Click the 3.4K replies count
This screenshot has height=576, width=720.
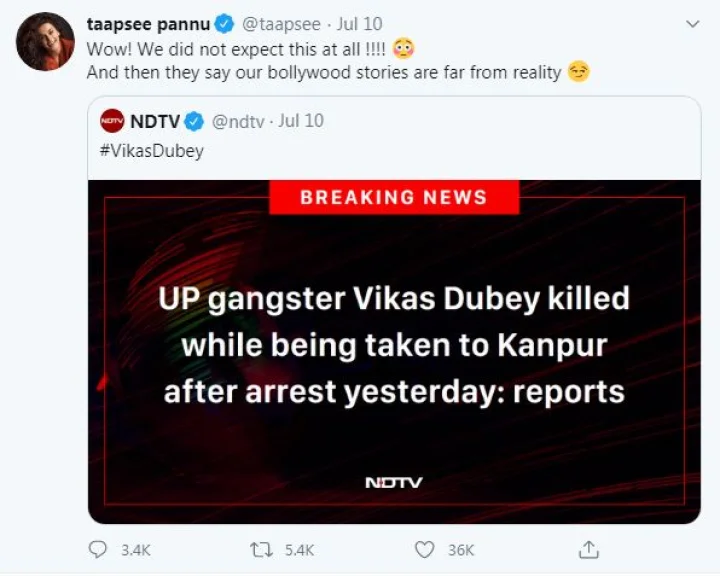[x=133, y=550]
